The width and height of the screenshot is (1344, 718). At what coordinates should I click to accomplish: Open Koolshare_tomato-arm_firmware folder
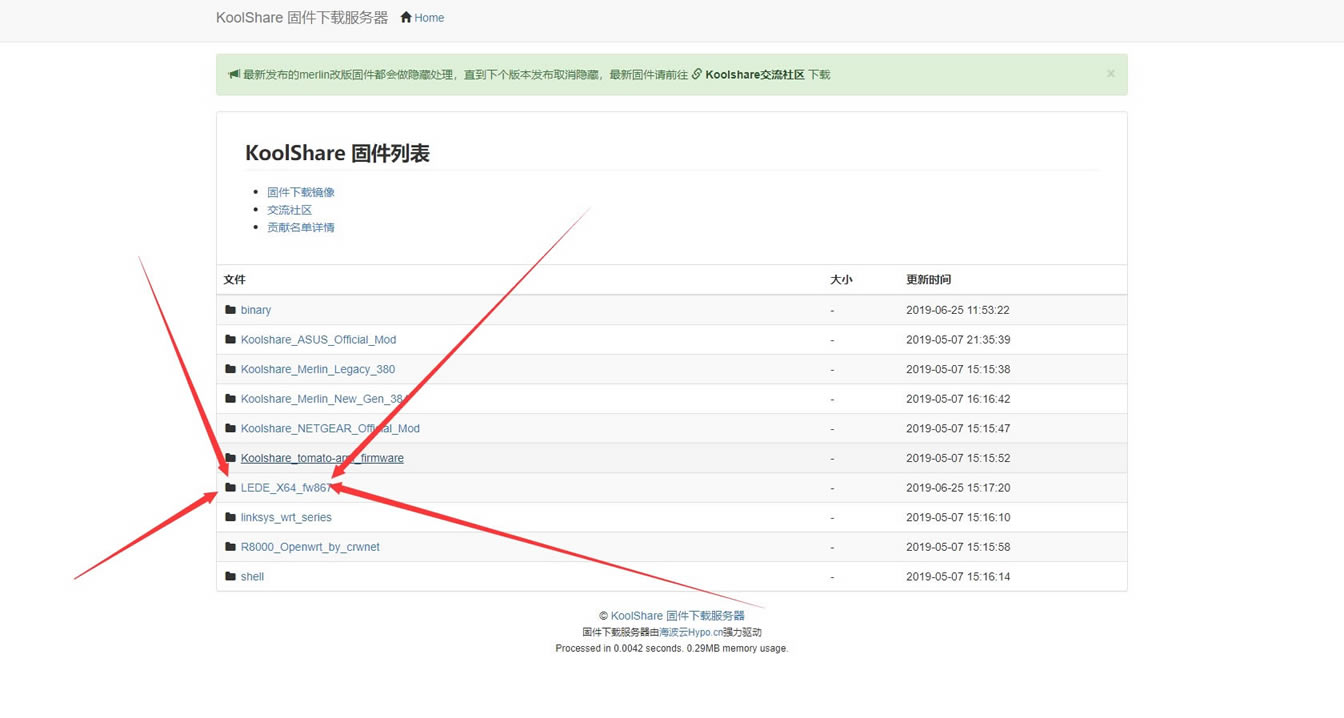coord(322,458)
